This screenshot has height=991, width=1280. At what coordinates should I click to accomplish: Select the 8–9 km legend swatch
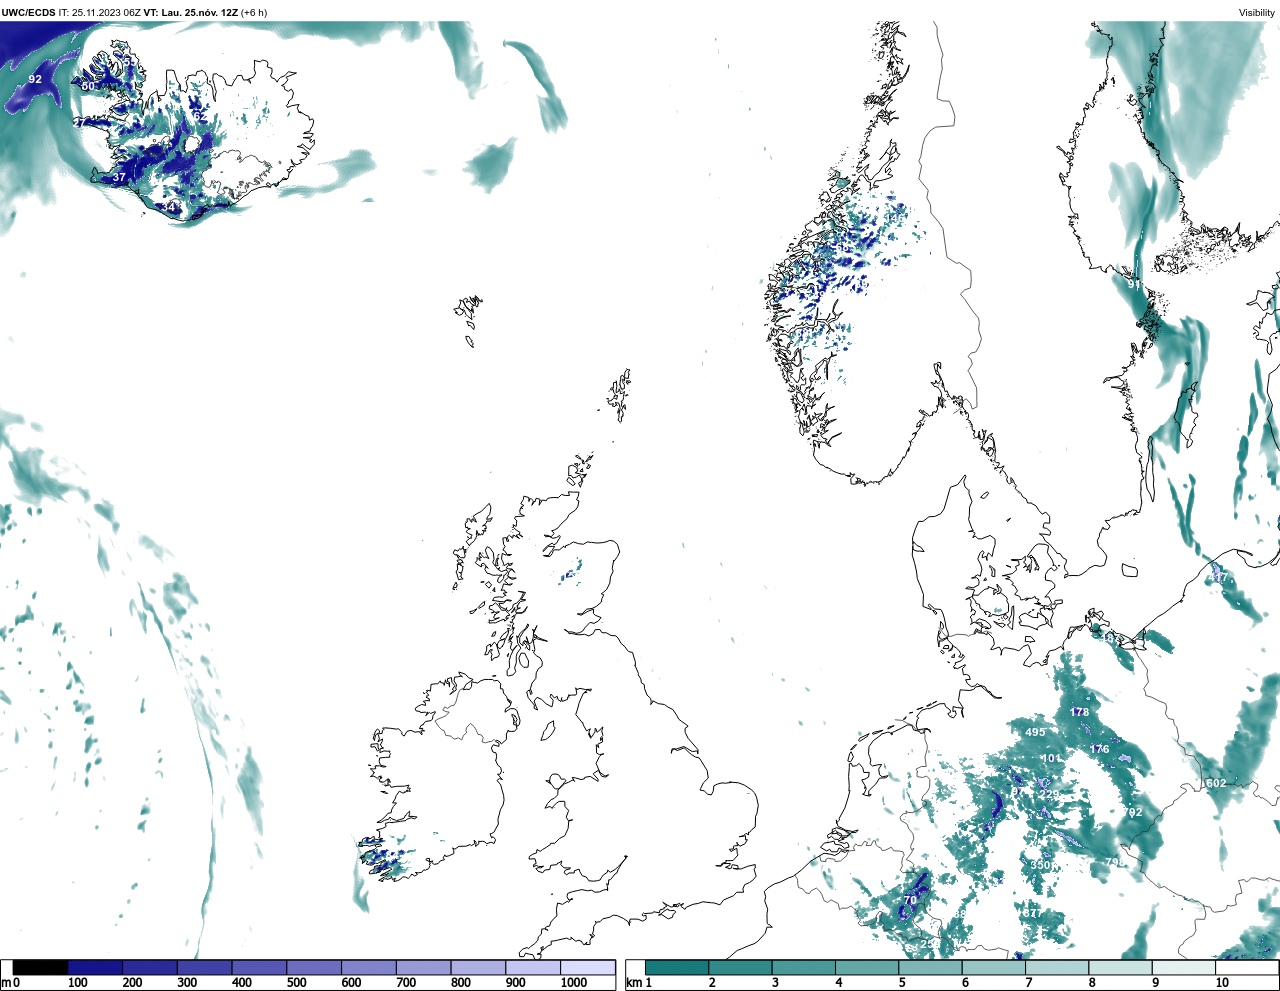tap(1120, 968)
